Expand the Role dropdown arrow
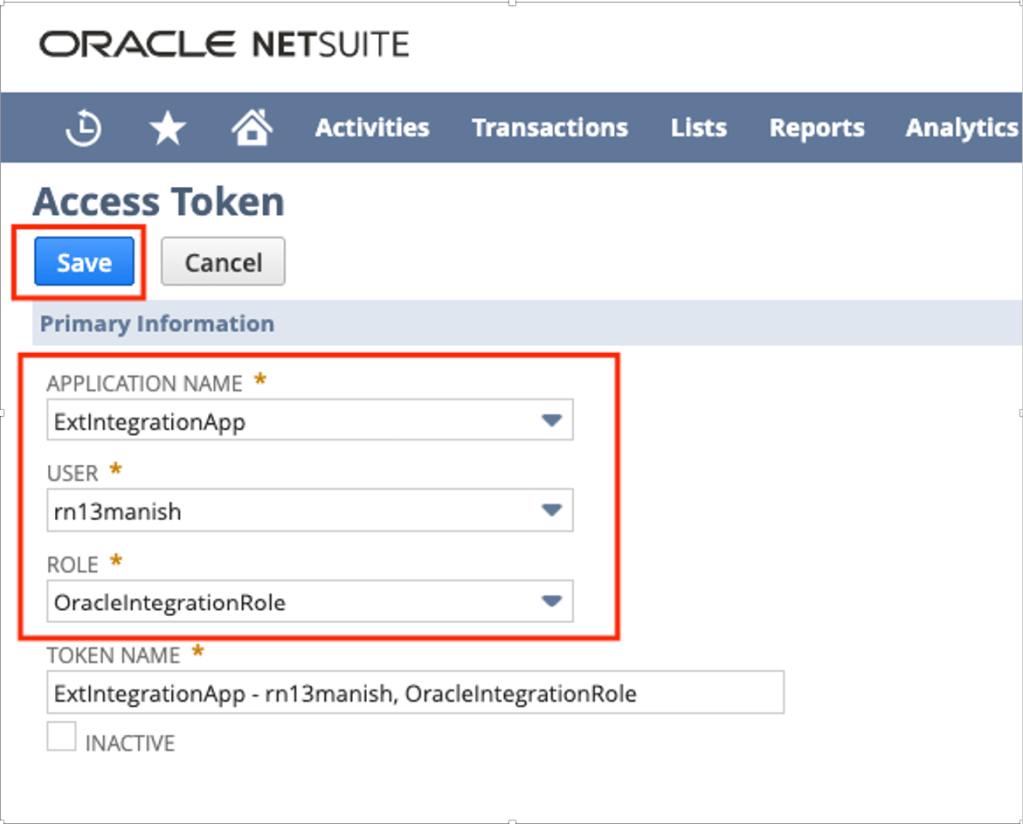 (x=551, y=602)
